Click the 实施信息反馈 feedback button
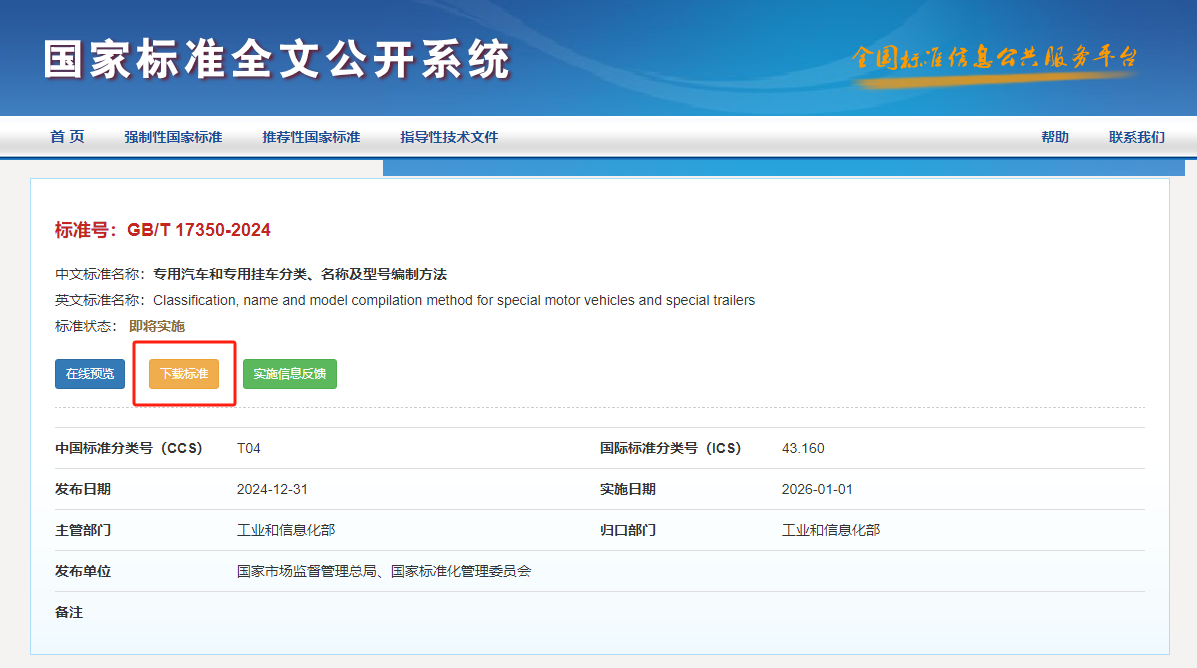This screenshot has height=668, width=1197. [290, 373]
